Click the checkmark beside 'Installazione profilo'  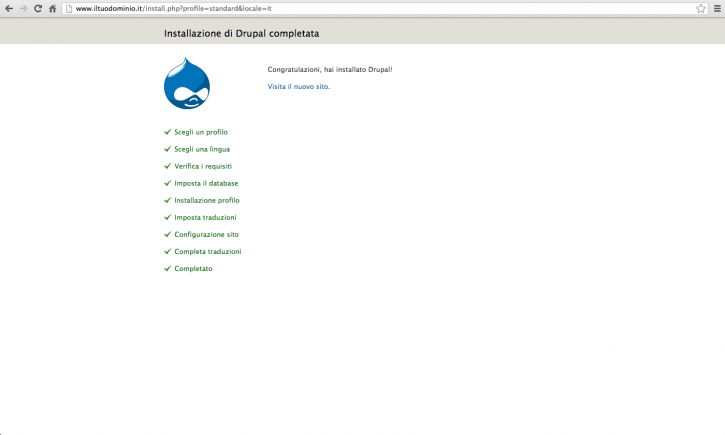[167, 200]
